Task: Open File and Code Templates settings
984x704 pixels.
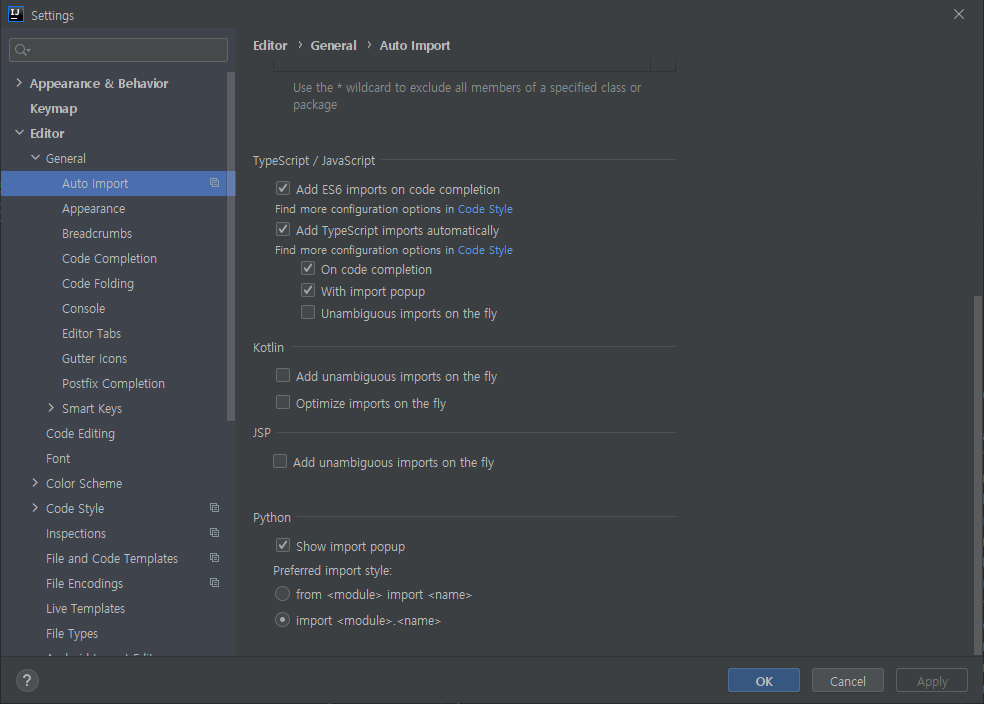Action: 112,558
